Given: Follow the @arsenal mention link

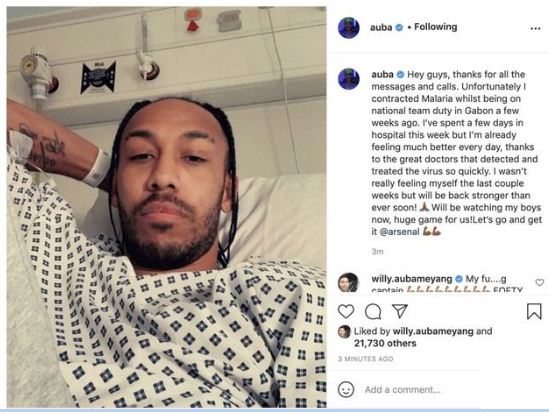Looking at the screenshot, I should [399, 232].
